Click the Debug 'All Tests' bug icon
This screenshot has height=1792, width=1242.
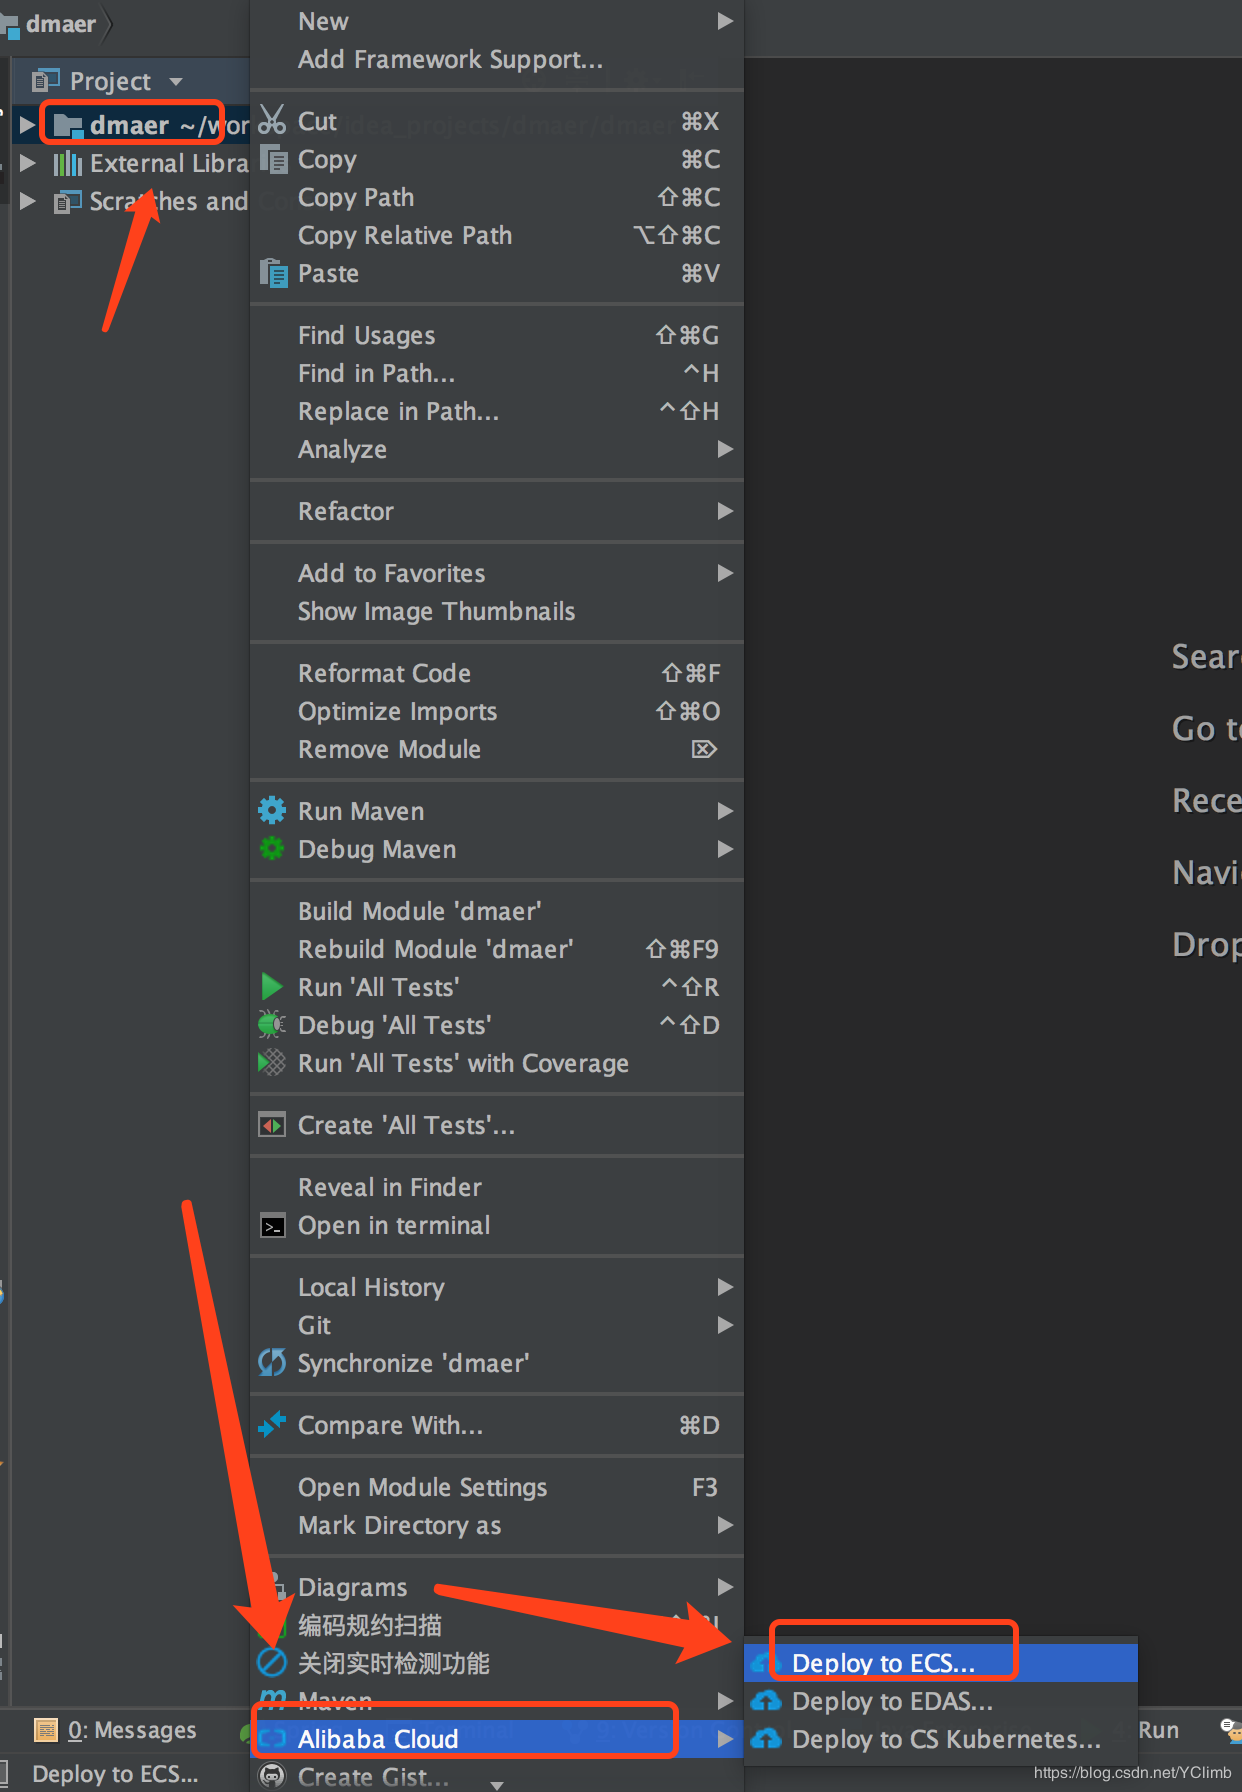pyautogui.click(x=271, y=1025)
